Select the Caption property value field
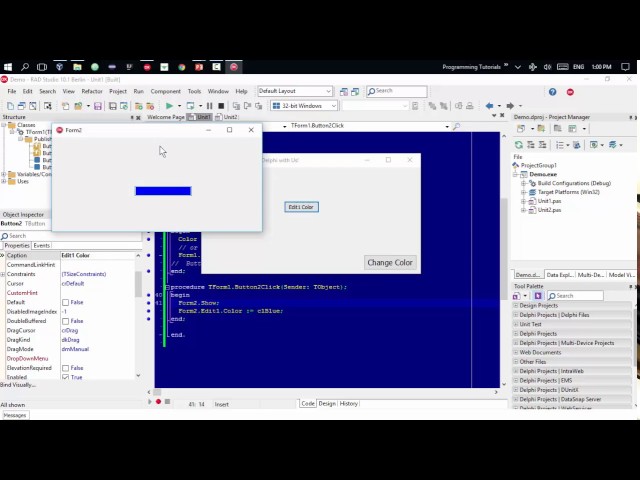Image resolution: width=640 pixels, height=480 pixels. click(97, 256)
